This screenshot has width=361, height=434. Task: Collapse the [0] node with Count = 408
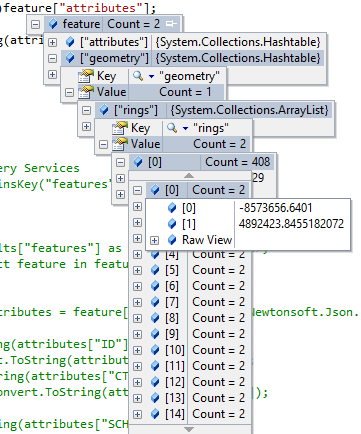(x=120, y=162)
